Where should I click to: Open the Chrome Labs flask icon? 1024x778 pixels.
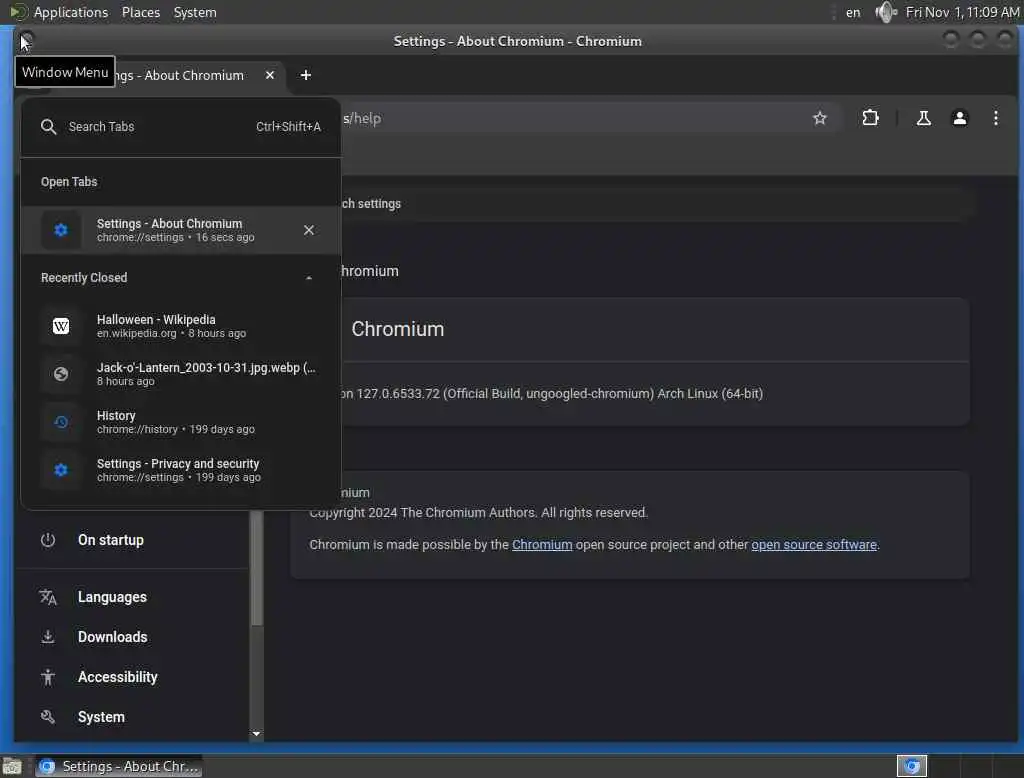(x=923, y=118)
